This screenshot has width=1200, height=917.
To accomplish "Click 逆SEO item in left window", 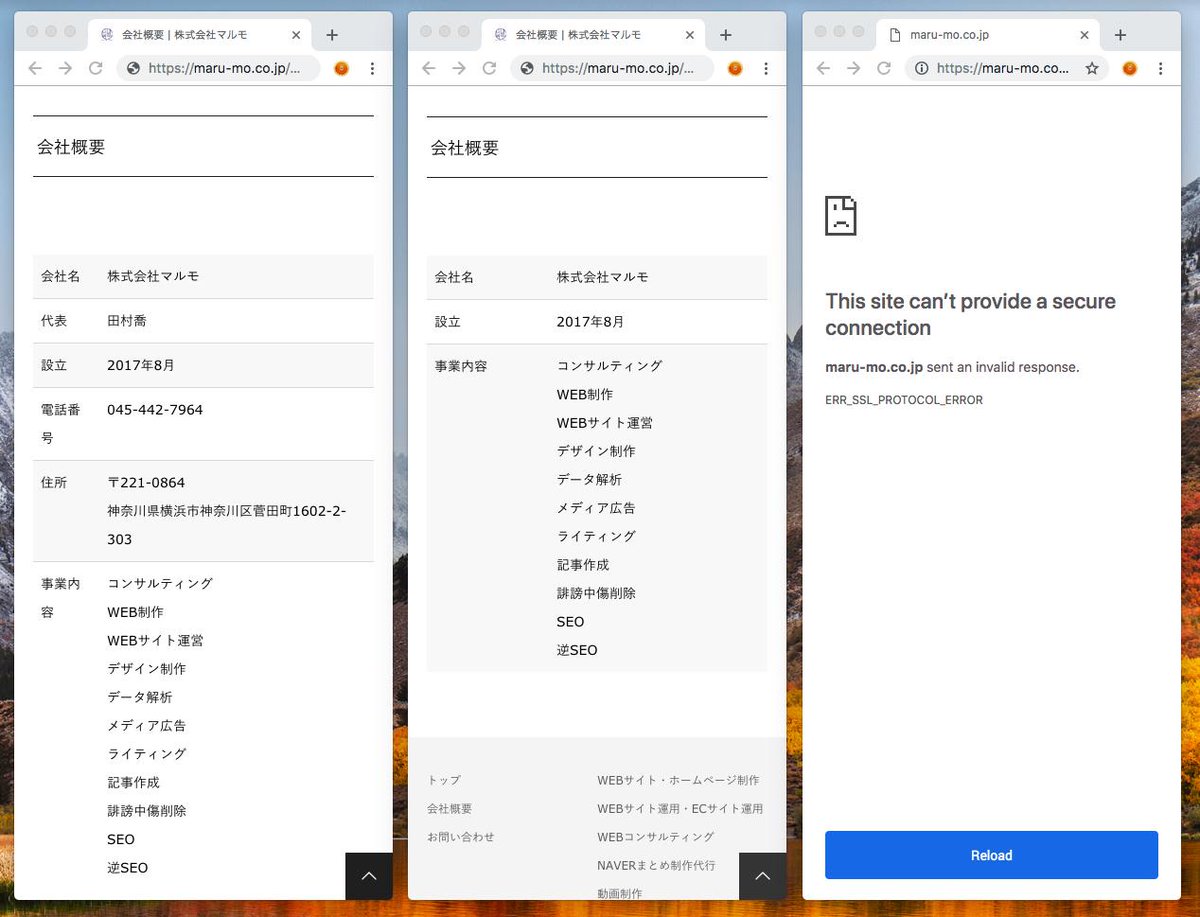I will (x=127, y=868).
